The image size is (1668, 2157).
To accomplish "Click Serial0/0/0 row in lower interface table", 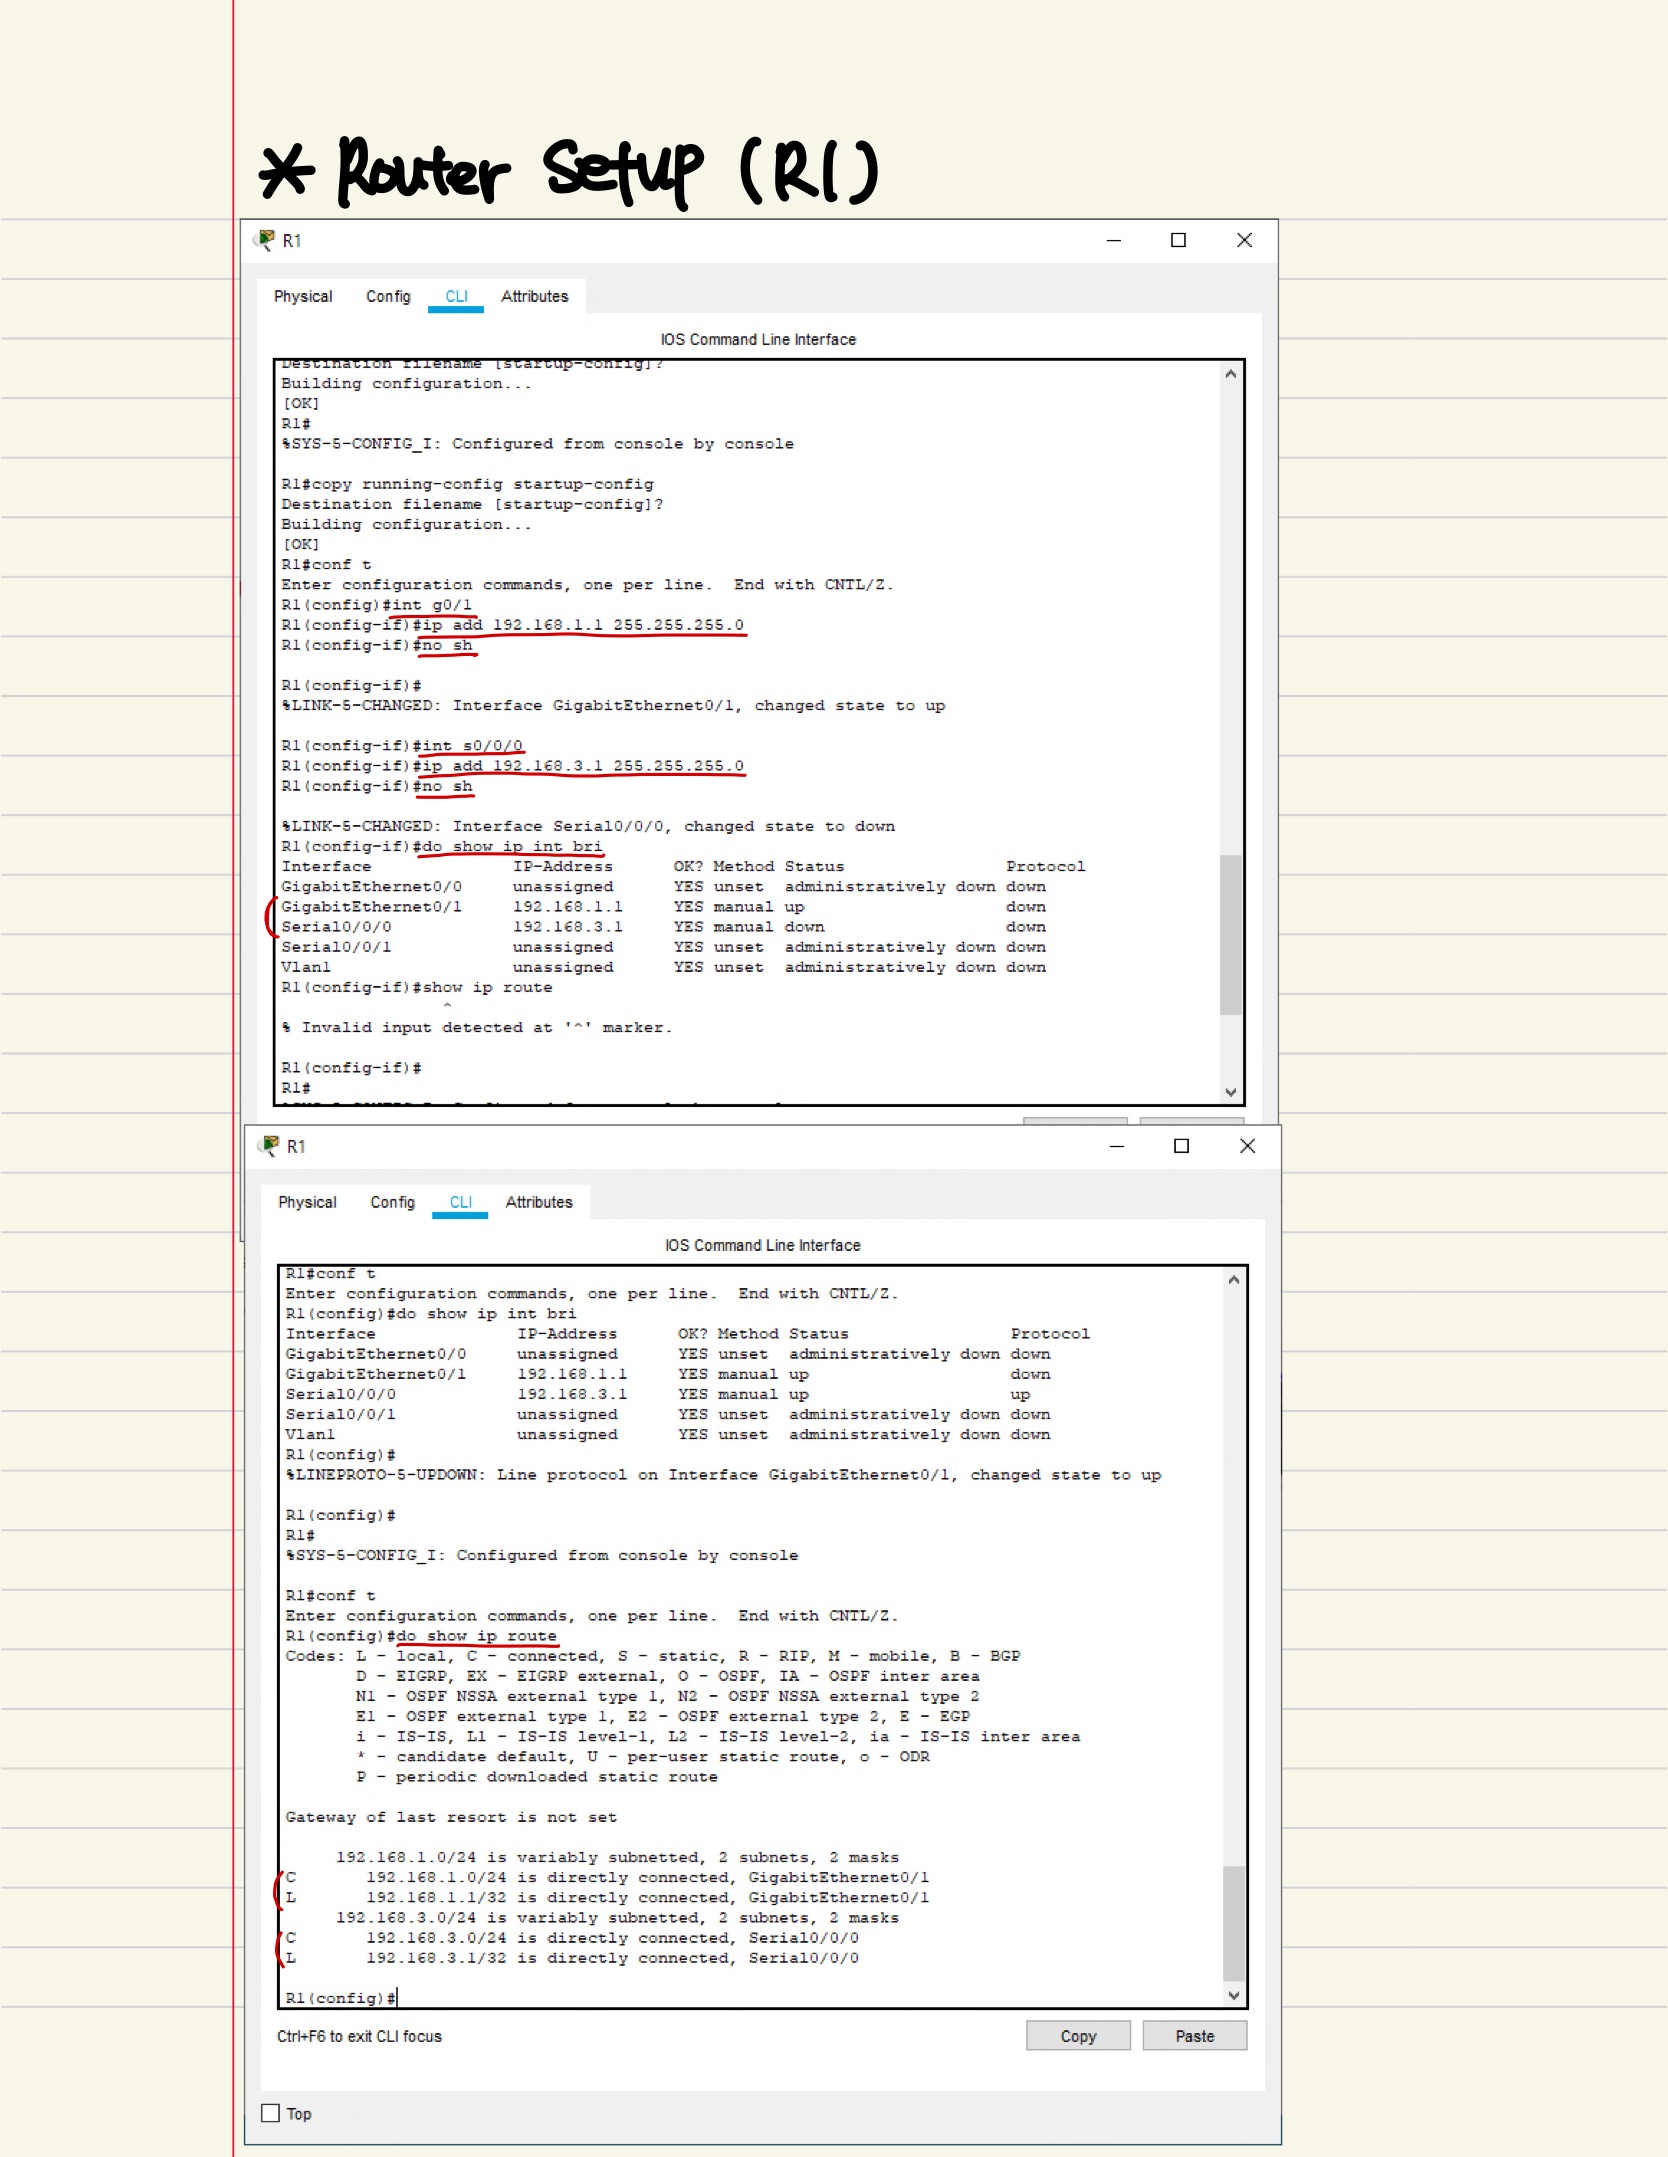I will (658, 1394).
